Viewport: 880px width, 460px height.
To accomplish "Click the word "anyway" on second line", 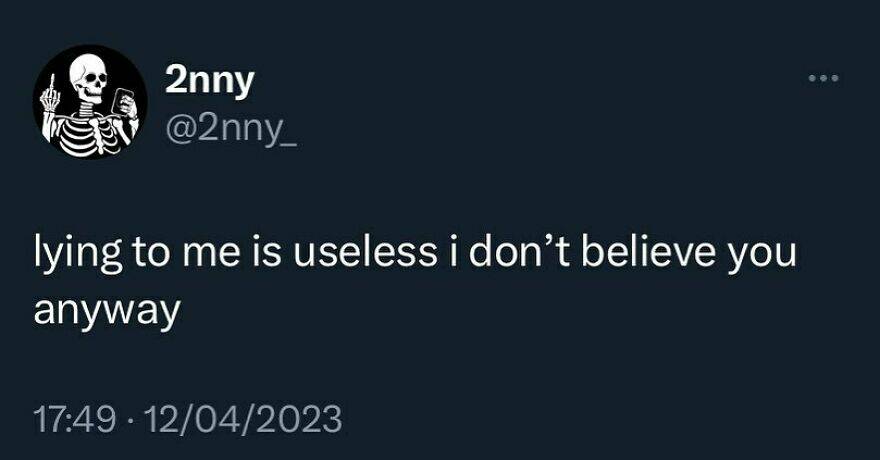I will (105, 310).
